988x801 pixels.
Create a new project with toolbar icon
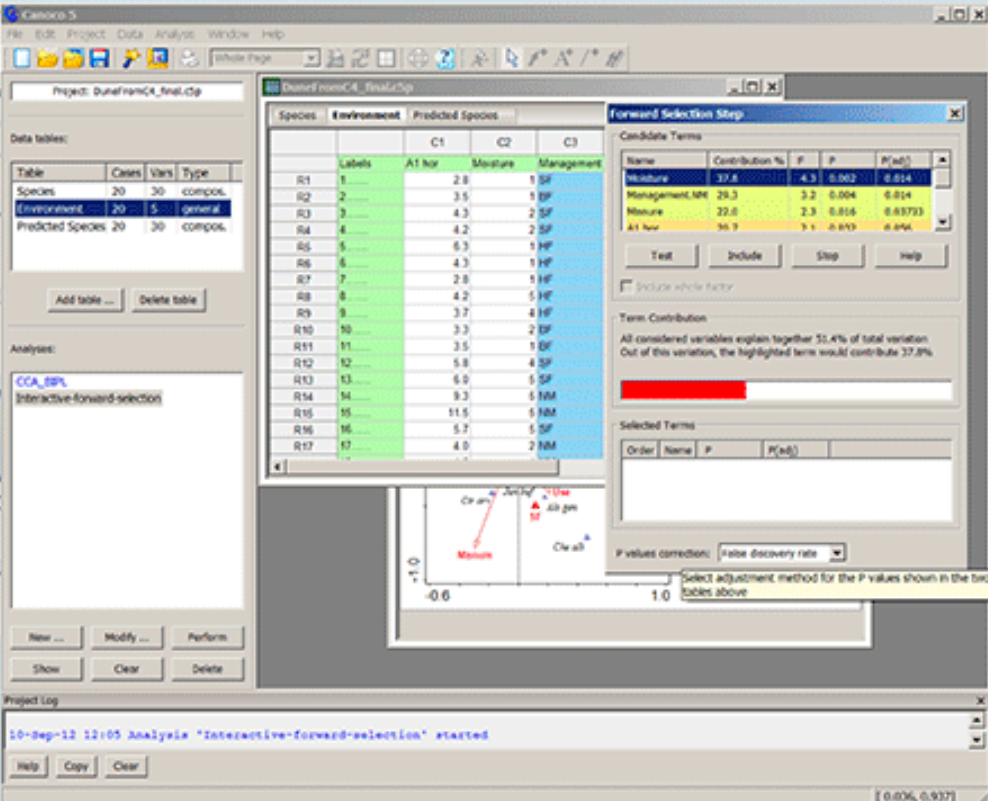[22, 58]
